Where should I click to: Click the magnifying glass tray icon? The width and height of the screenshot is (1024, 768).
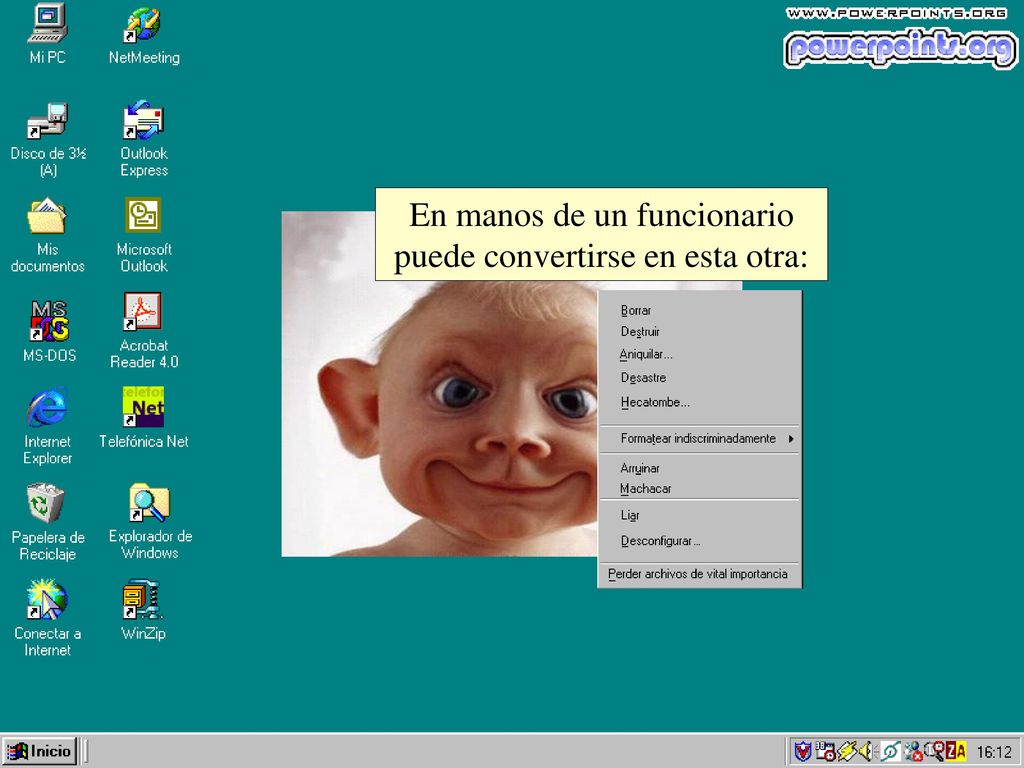[x=935, y=751]
